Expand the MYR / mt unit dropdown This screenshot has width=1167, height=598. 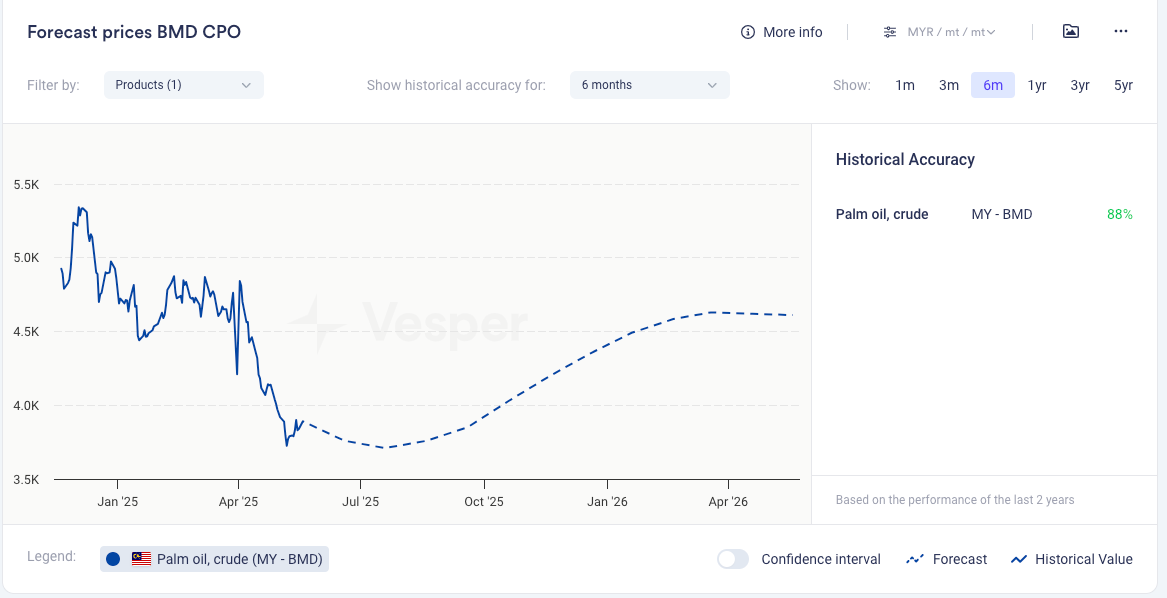[951, 32]
